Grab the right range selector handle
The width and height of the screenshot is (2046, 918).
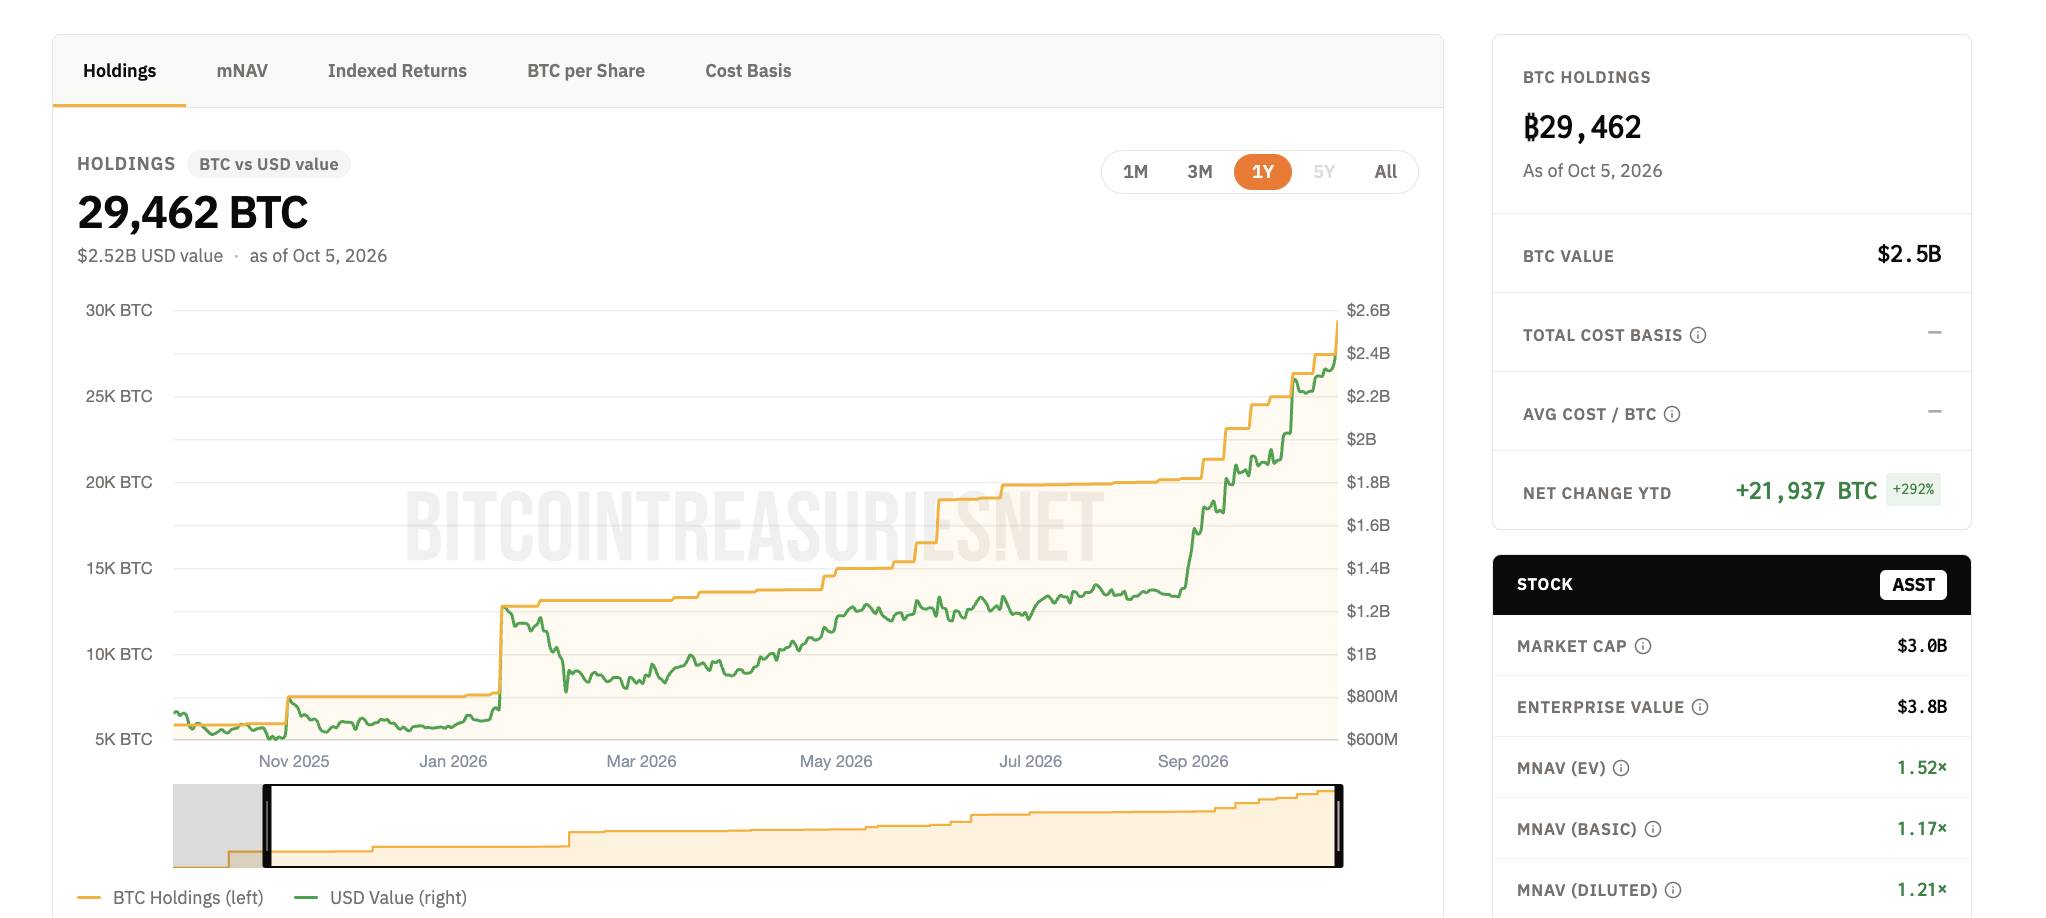(1339, 826)
